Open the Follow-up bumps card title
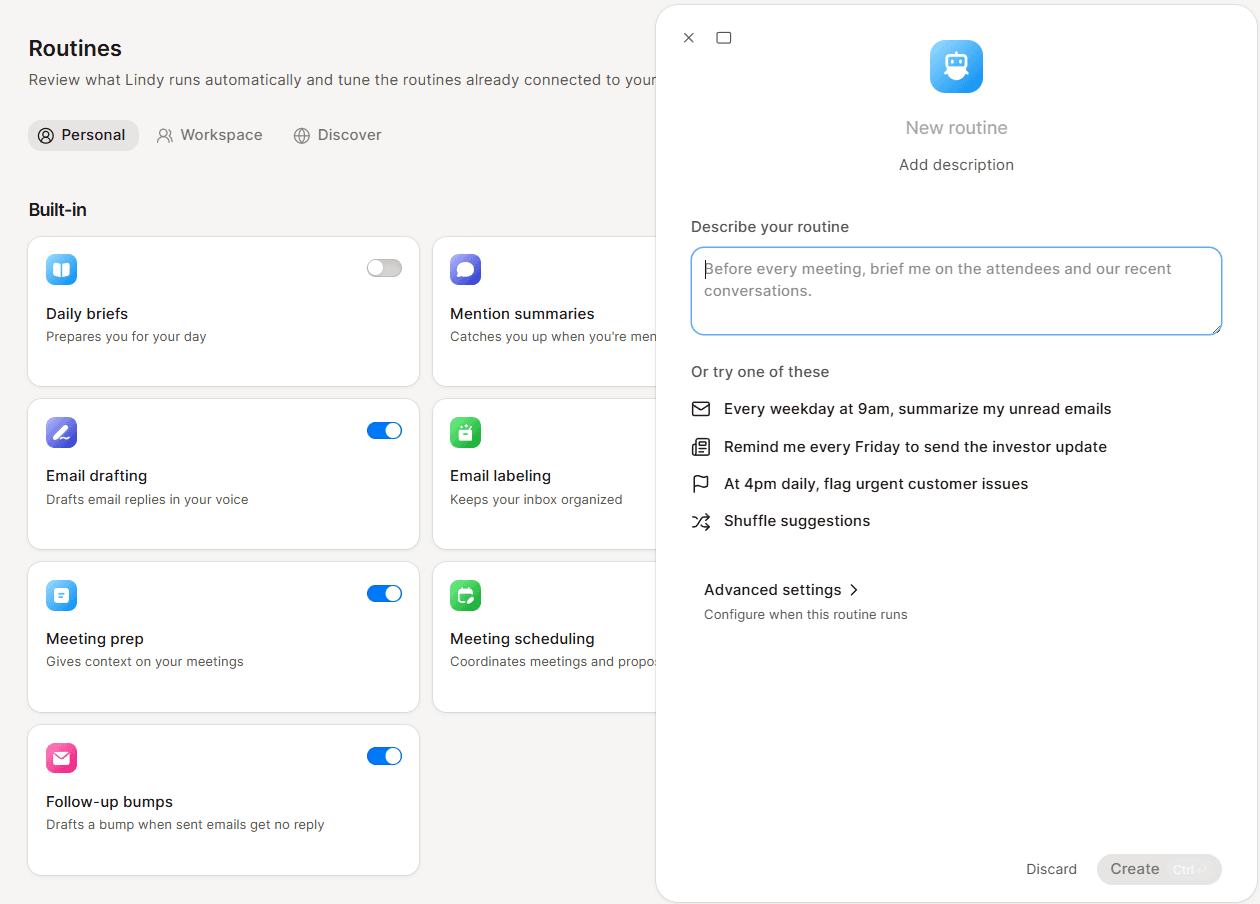 pos(109,802)
